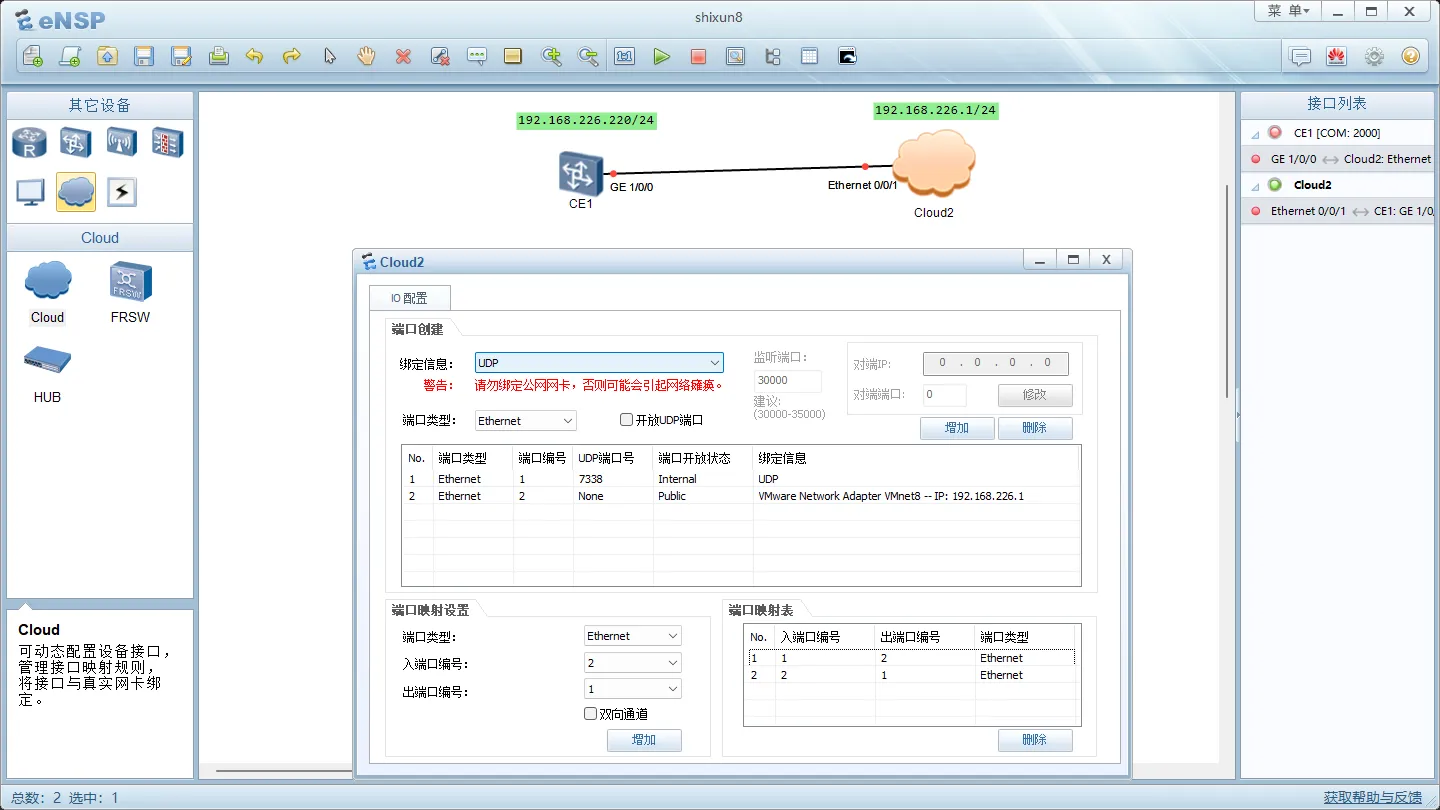Image resolution: width=1440 pixels, height=810 pixels.
Task: Click the red X delete tool
Action: coord(403,56)
